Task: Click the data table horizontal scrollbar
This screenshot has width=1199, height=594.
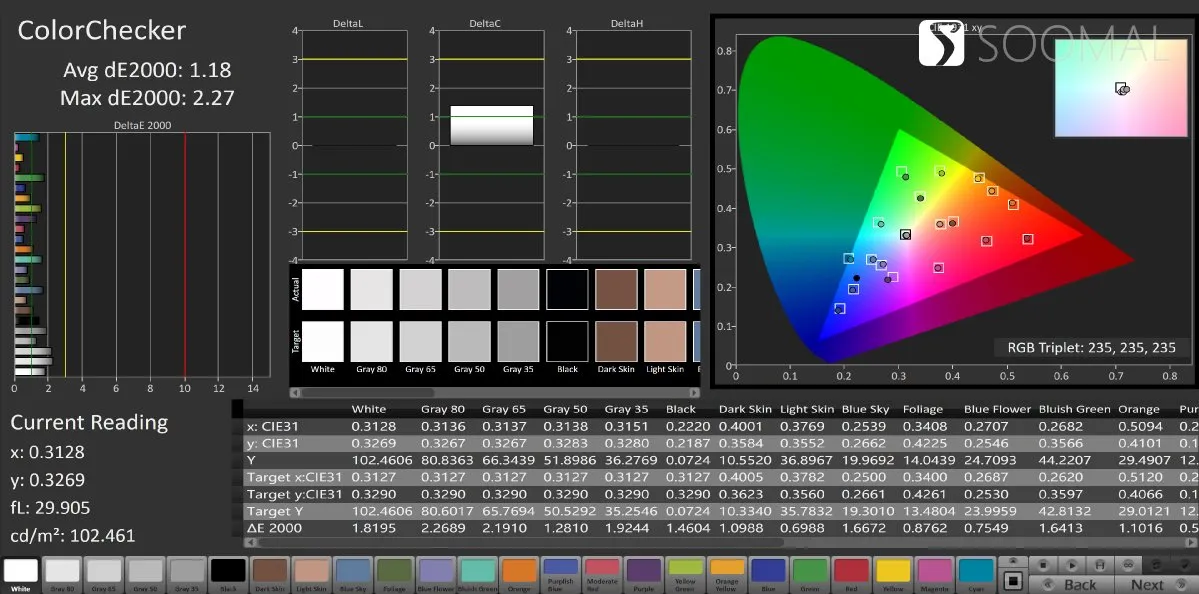Action: click(x=721, y=542)
